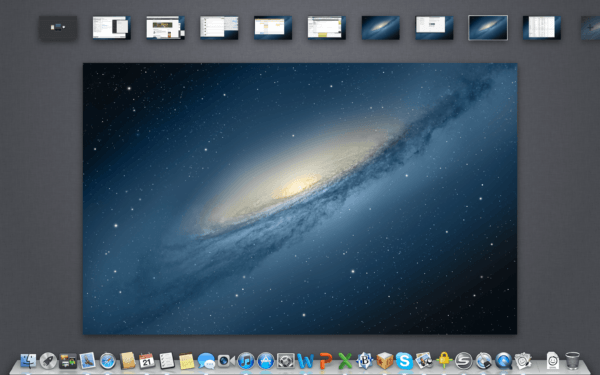
Task: Open the brown Contacts address book
Action: (127, 361)
